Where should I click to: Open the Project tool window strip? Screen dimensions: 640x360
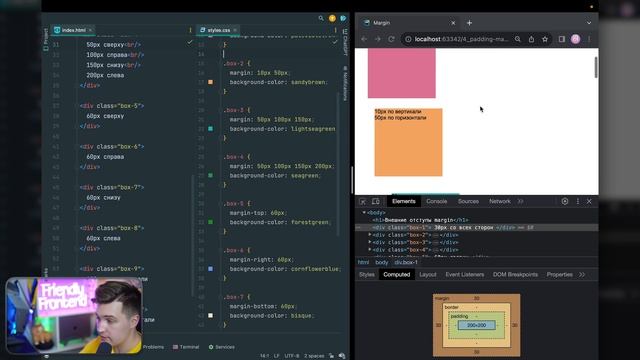tap(46, 39)
